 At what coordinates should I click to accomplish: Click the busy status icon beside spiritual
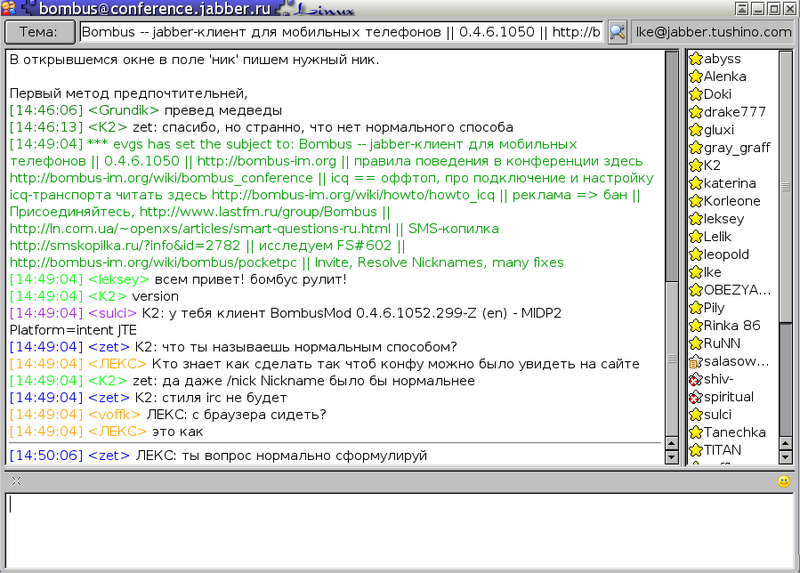point(696,397)
